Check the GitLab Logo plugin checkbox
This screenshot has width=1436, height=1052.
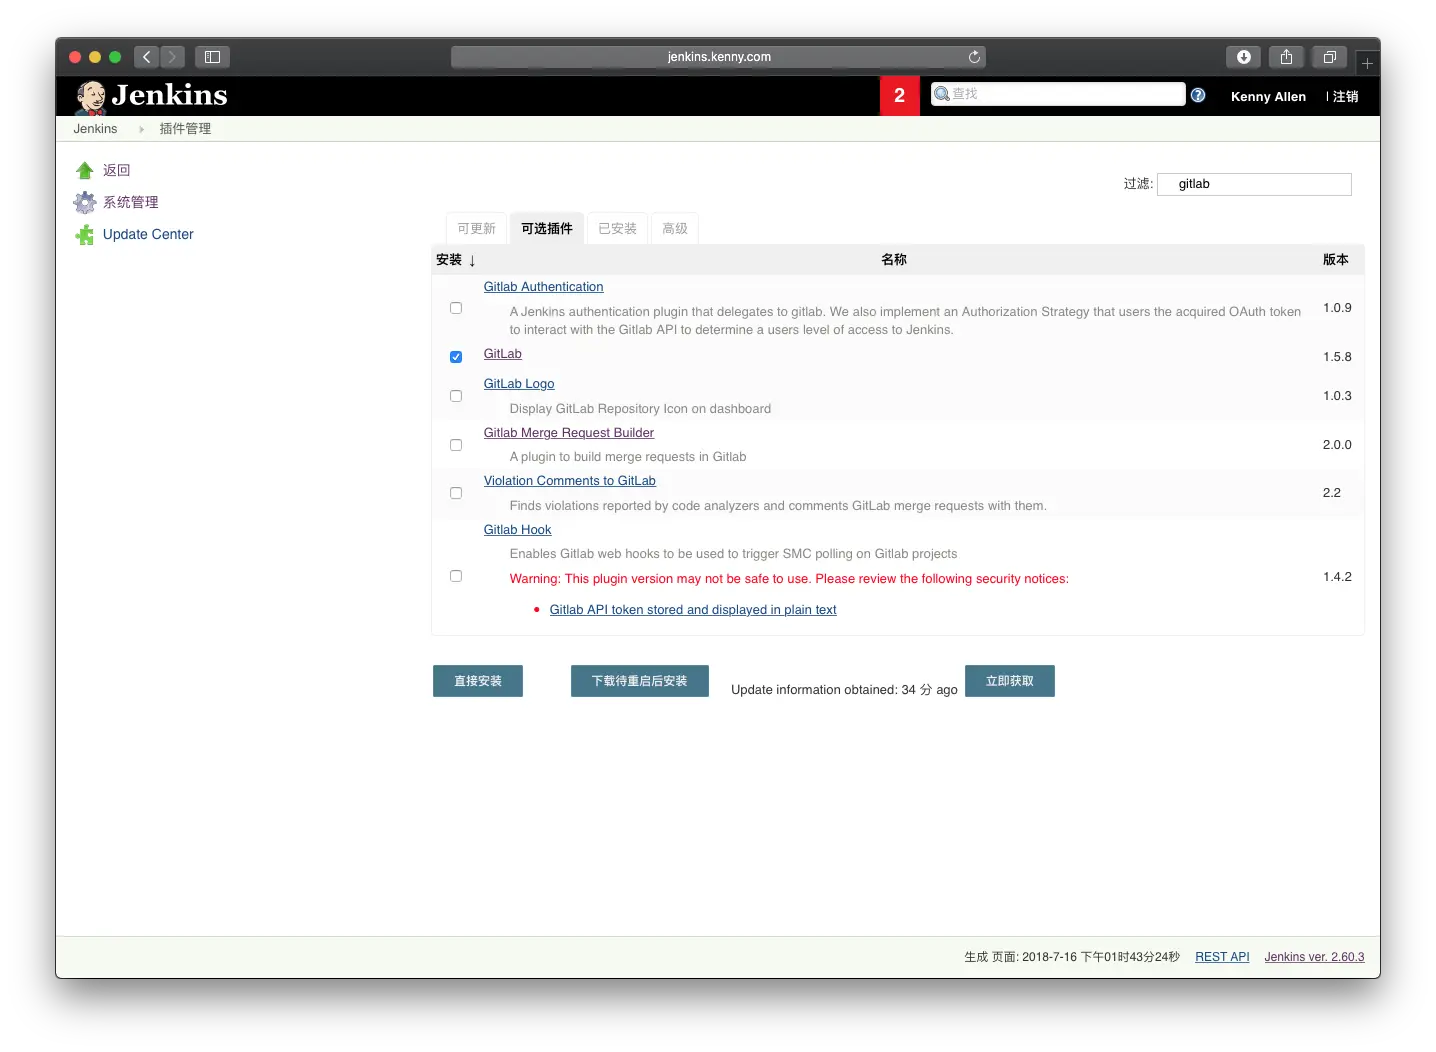coord(456,396)
